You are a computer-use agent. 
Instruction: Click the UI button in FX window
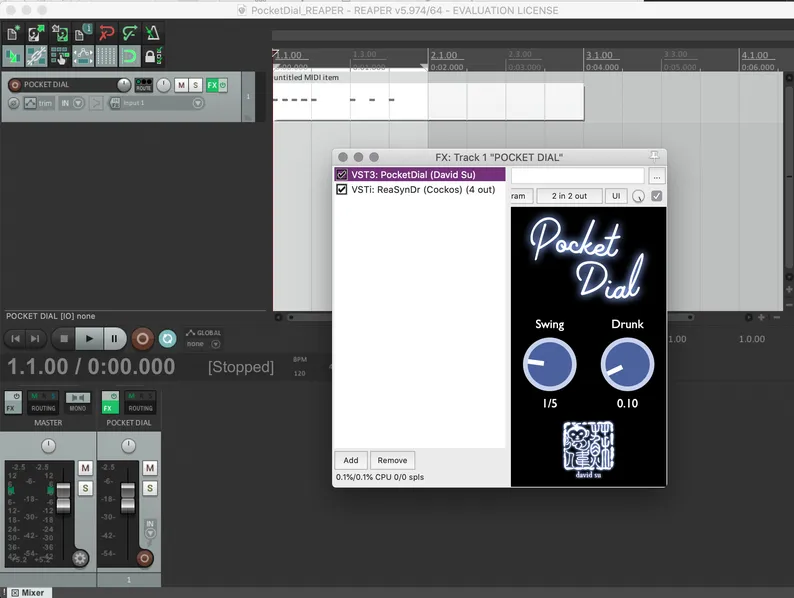point(616,196)
